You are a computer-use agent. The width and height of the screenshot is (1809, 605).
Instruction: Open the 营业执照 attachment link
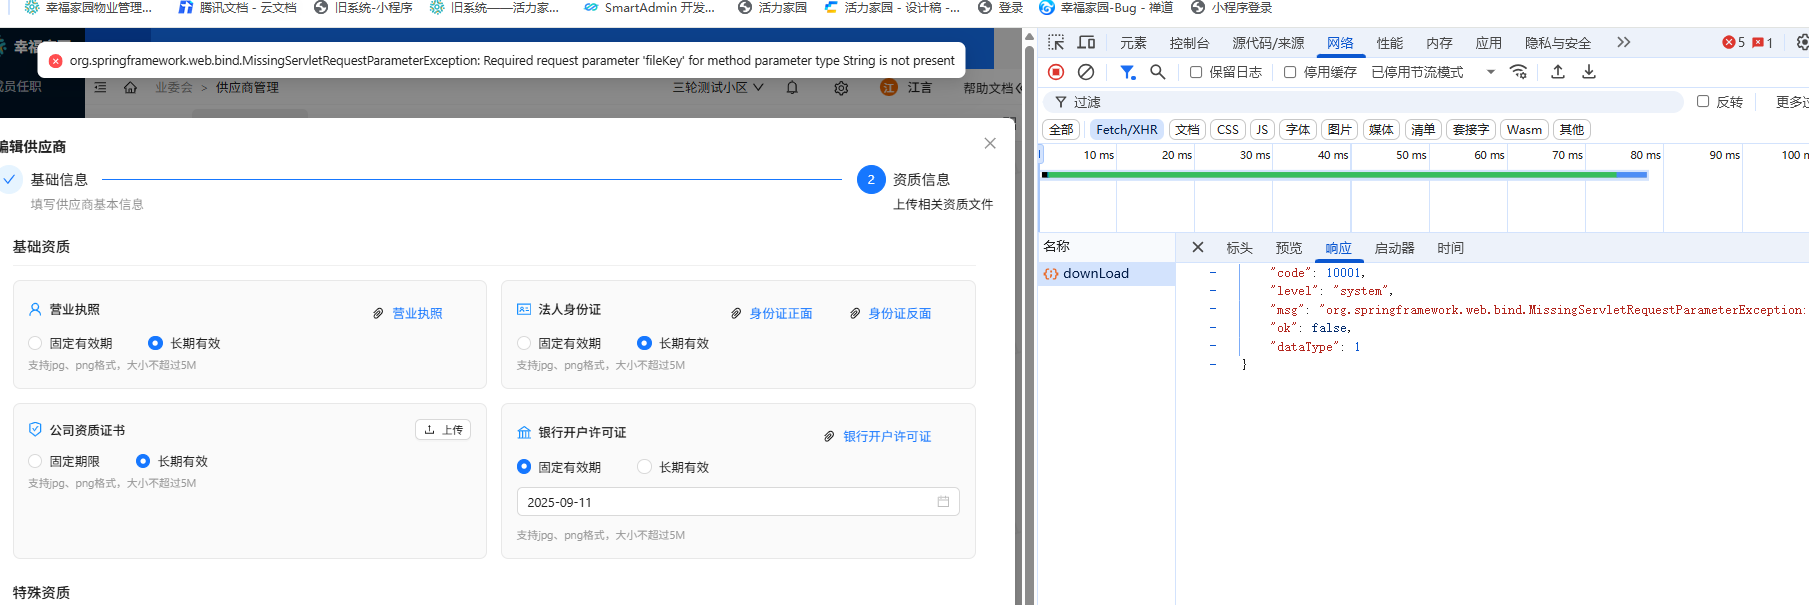(417, 314)
